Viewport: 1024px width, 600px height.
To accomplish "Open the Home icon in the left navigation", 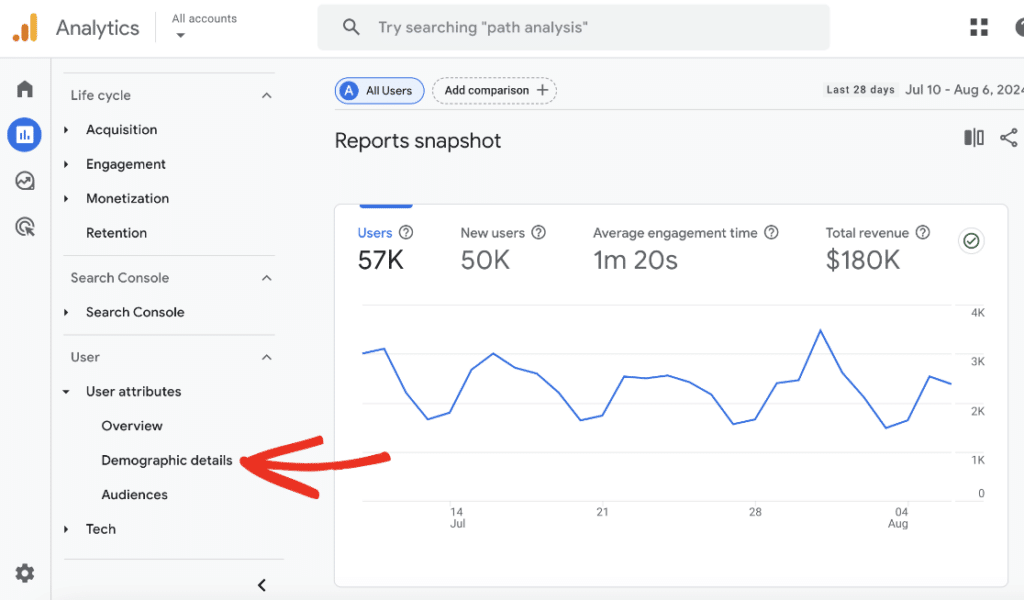I will pyautogui.click(x=24, y=88).
